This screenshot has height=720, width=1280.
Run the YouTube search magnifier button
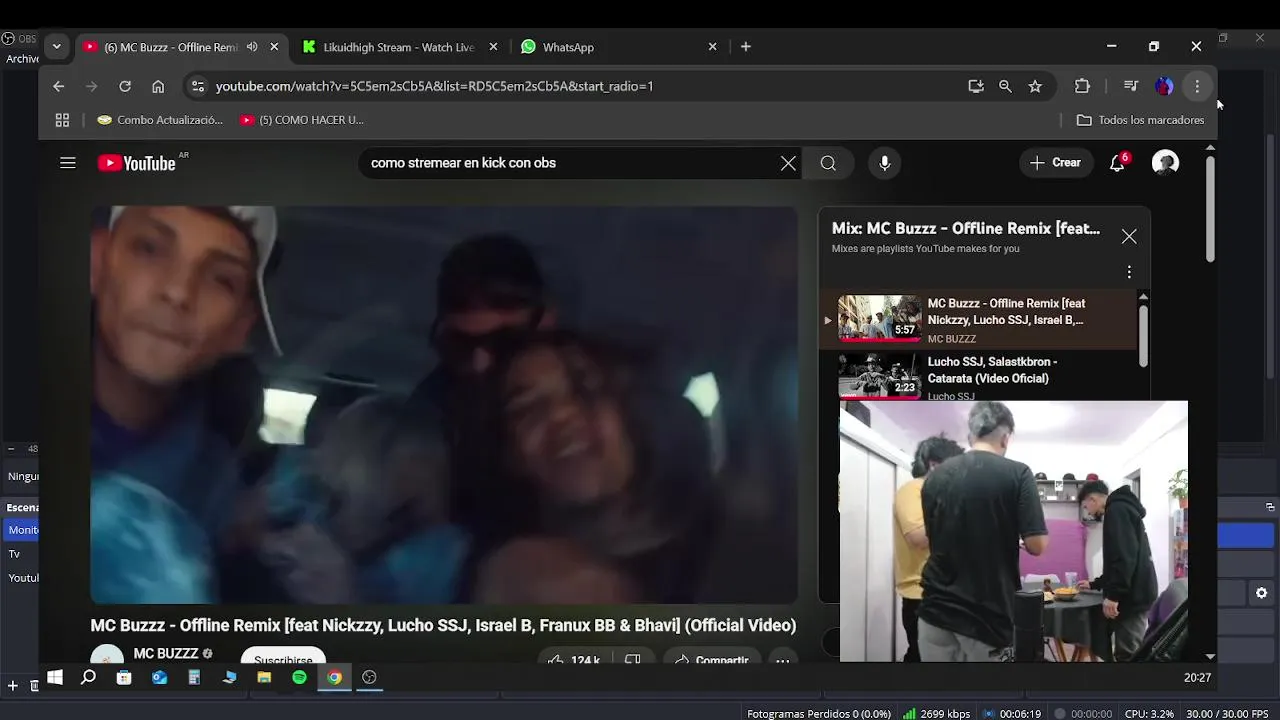tap(828, 163)
